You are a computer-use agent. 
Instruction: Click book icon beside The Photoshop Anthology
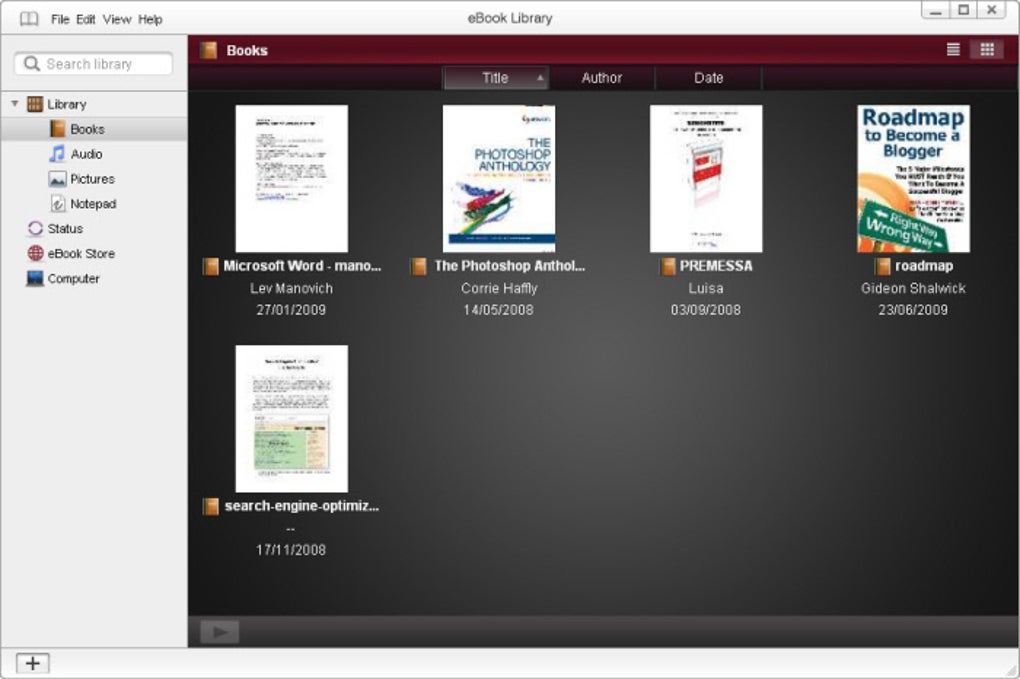point(418,266)
